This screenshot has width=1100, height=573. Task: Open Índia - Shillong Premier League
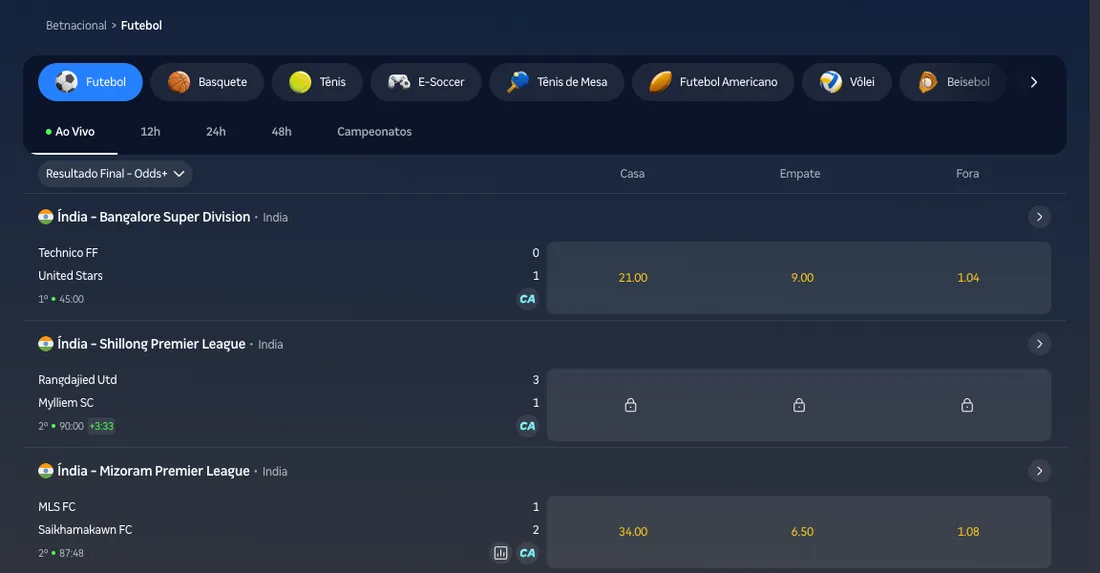click(151, 344)
